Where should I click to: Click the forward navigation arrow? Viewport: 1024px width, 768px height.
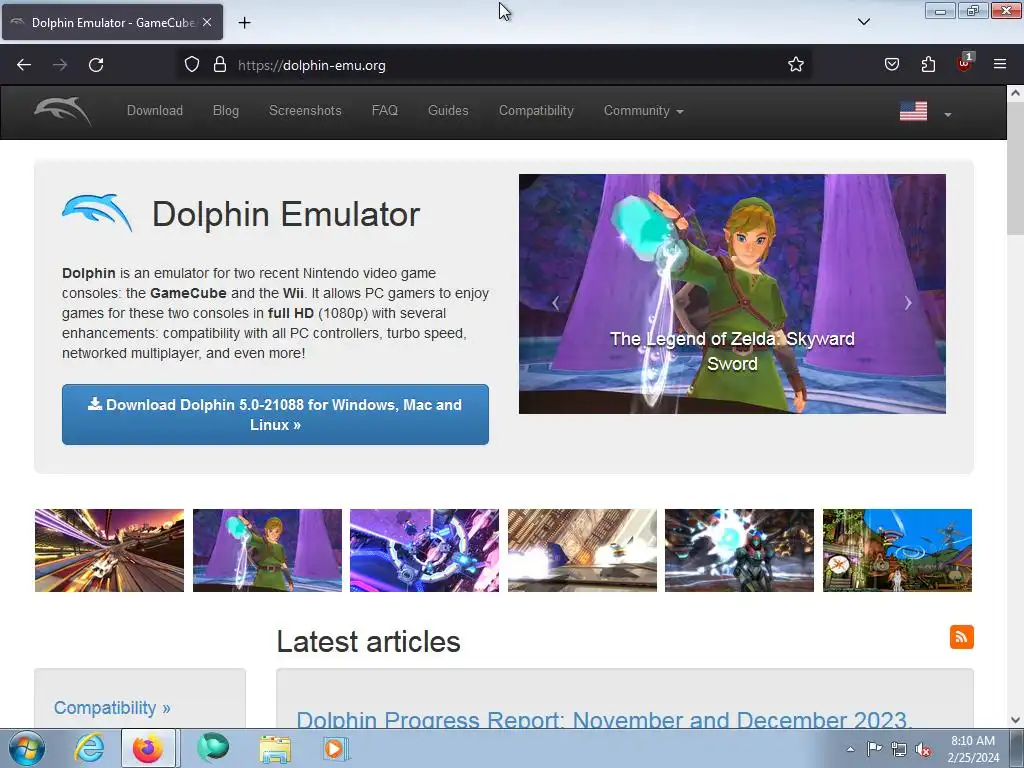pos(60,65)
